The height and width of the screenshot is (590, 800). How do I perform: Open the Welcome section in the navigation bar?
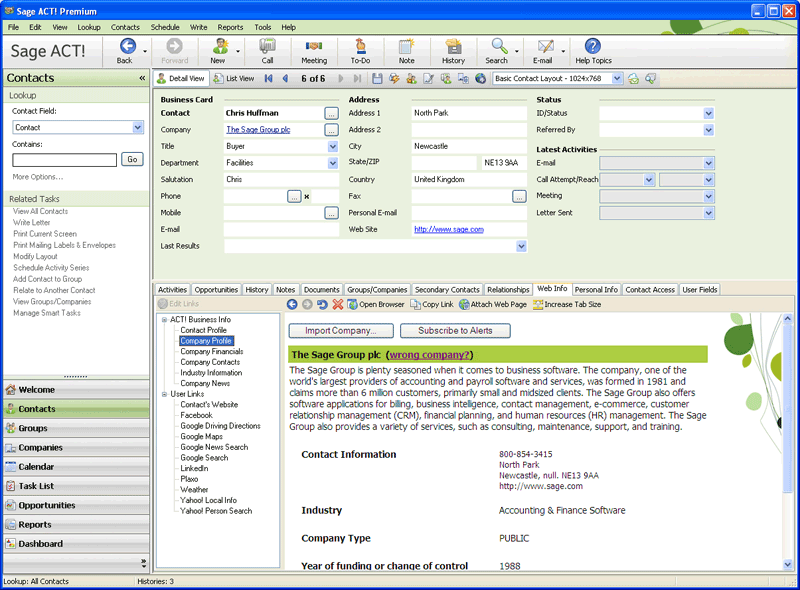point(76,390)
